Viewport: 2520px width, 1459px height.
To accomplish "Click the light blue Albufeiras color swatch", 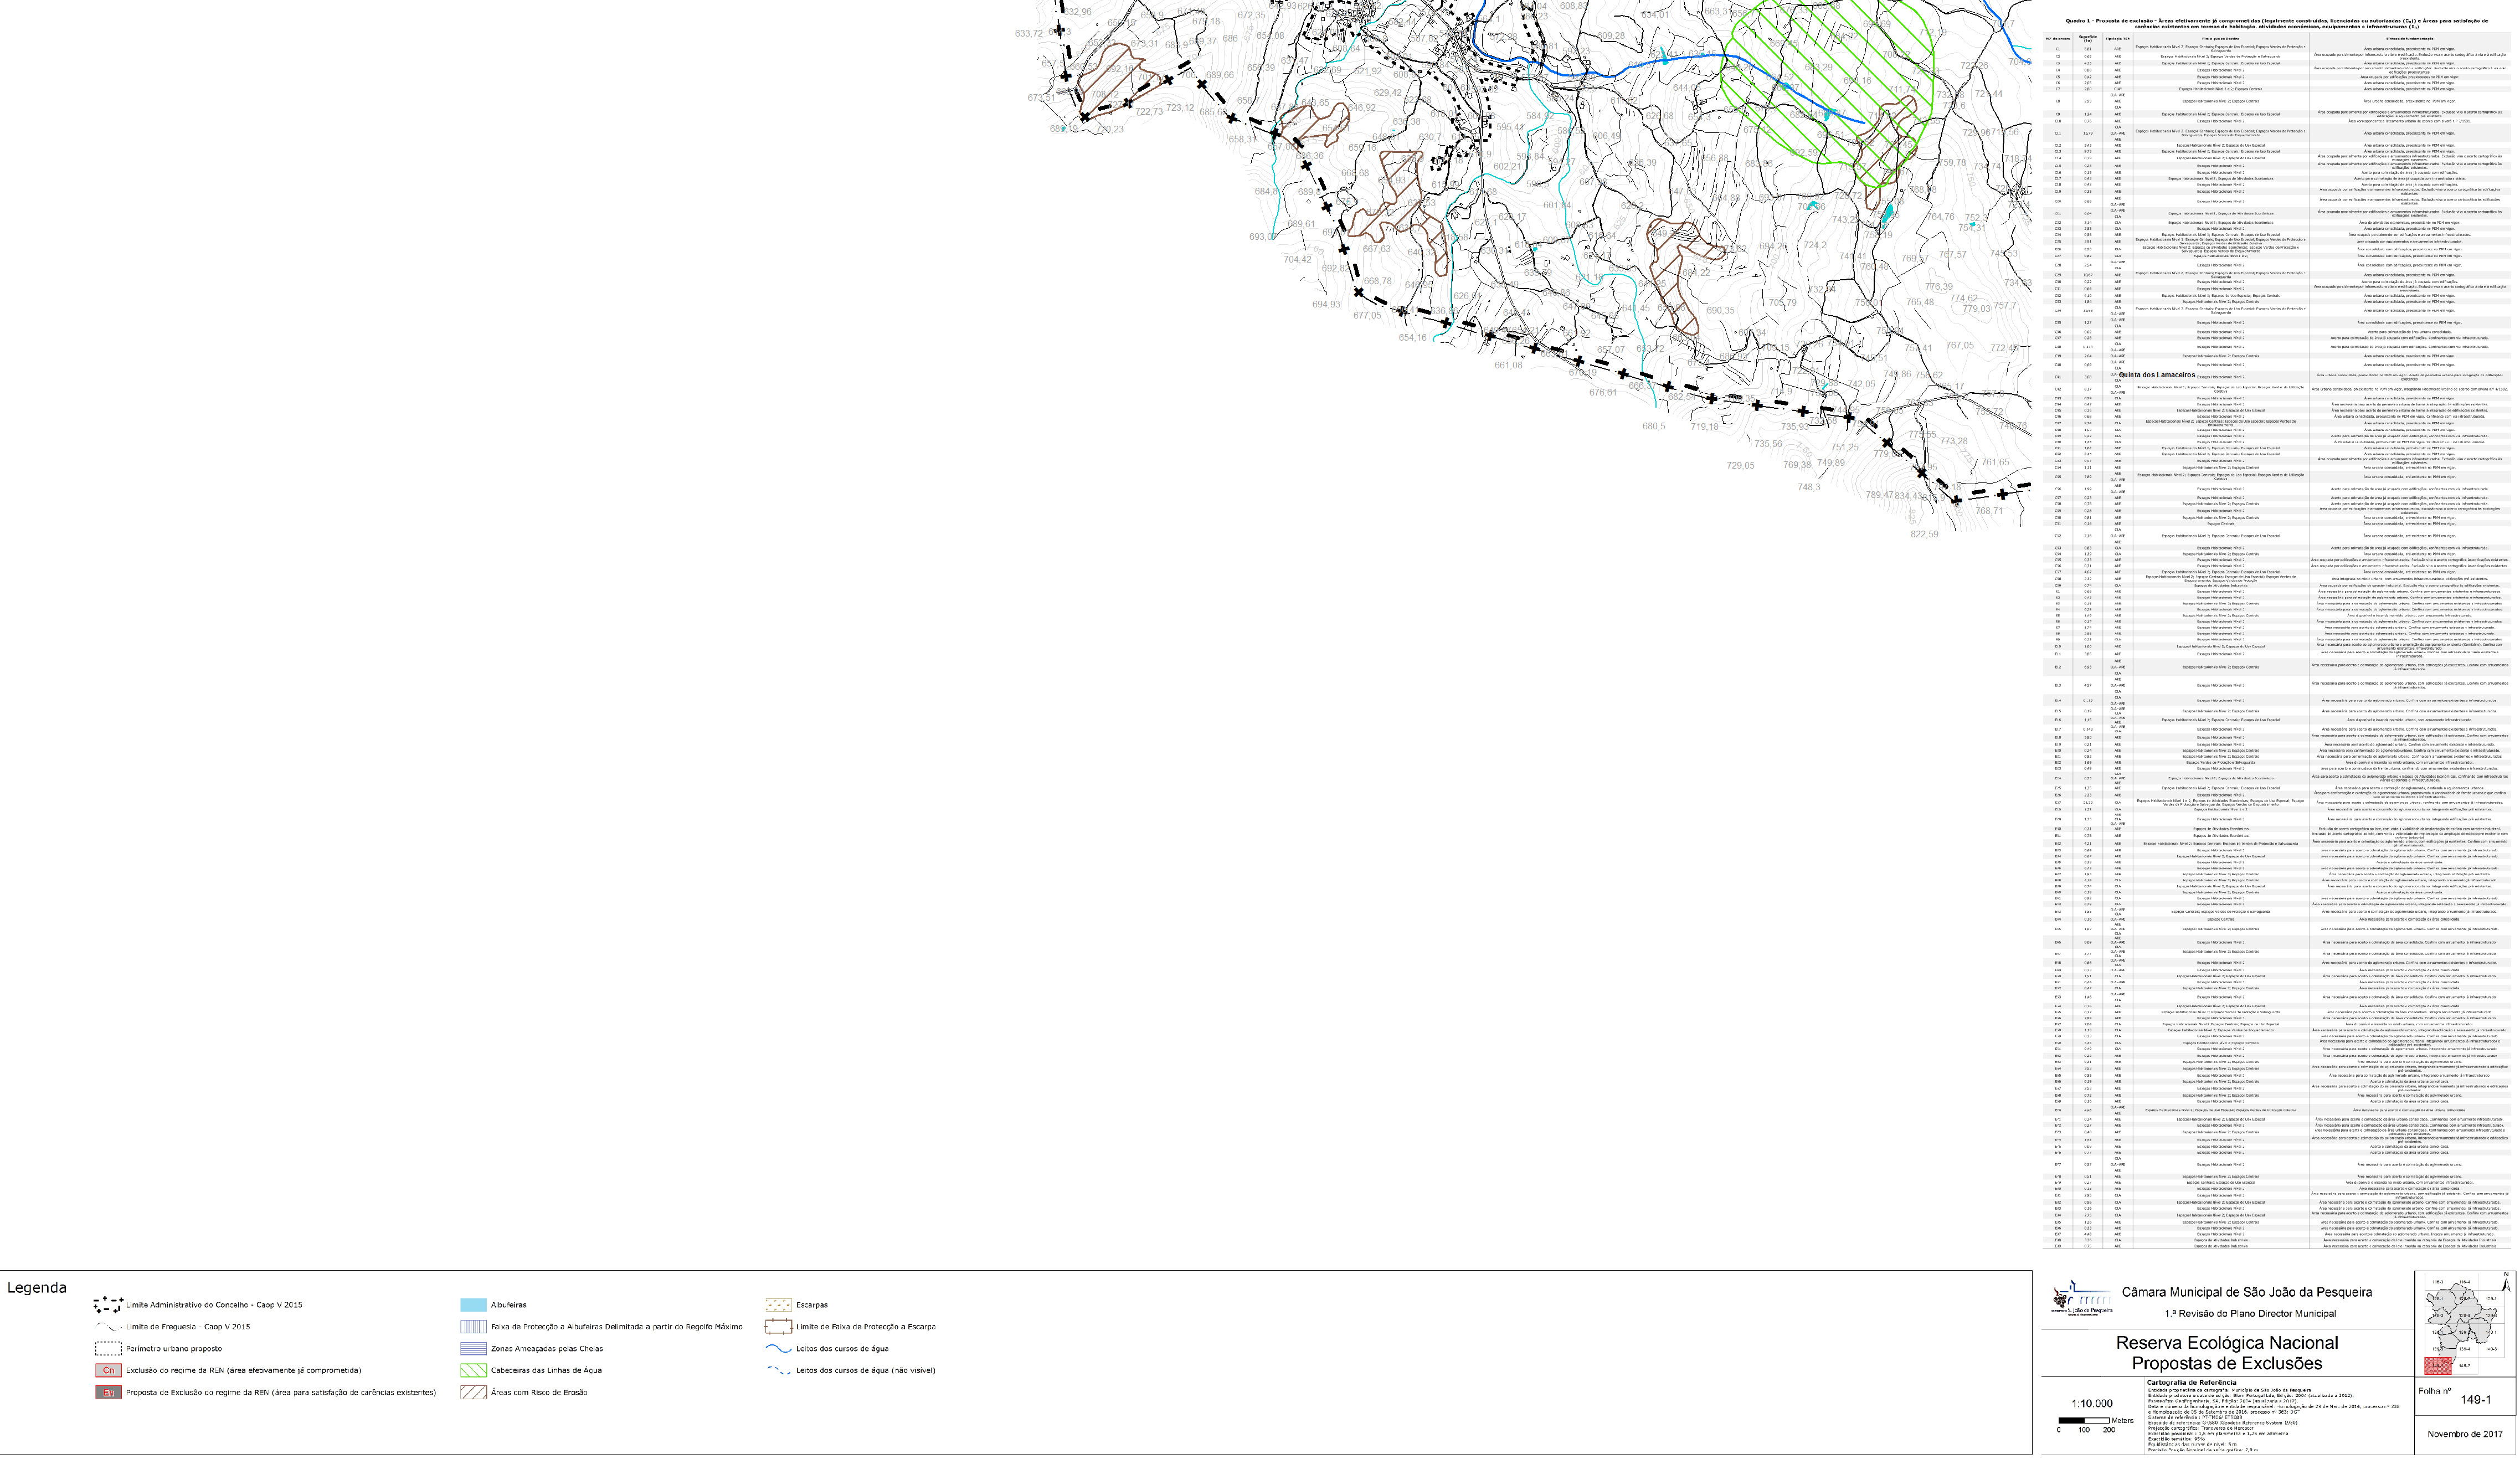I will click(x=473, y=1304).
